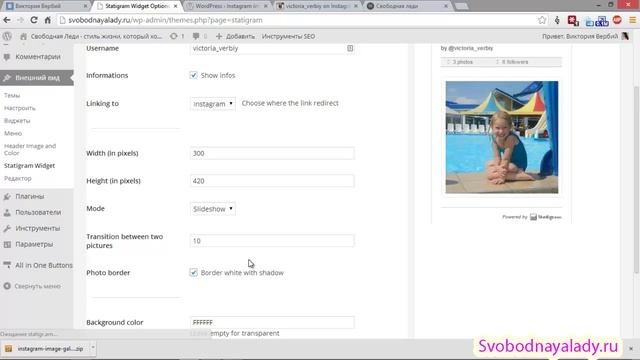The width and height of the screenshot is (640, 360).
Task: Open the downloaded zip file menu arrow
Action: pos(93,349)
